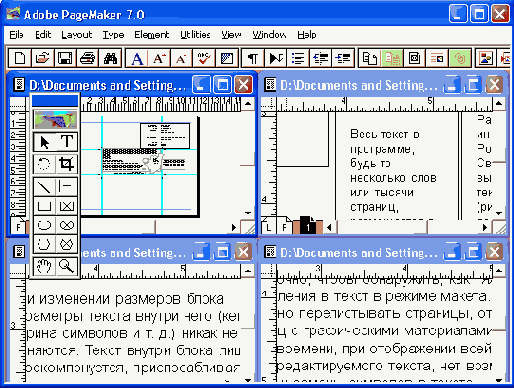Image resolution: width=514 pixels, height=388 pixels.
Task: Click the Increase Font Size icon
Action: pos(159,58)
